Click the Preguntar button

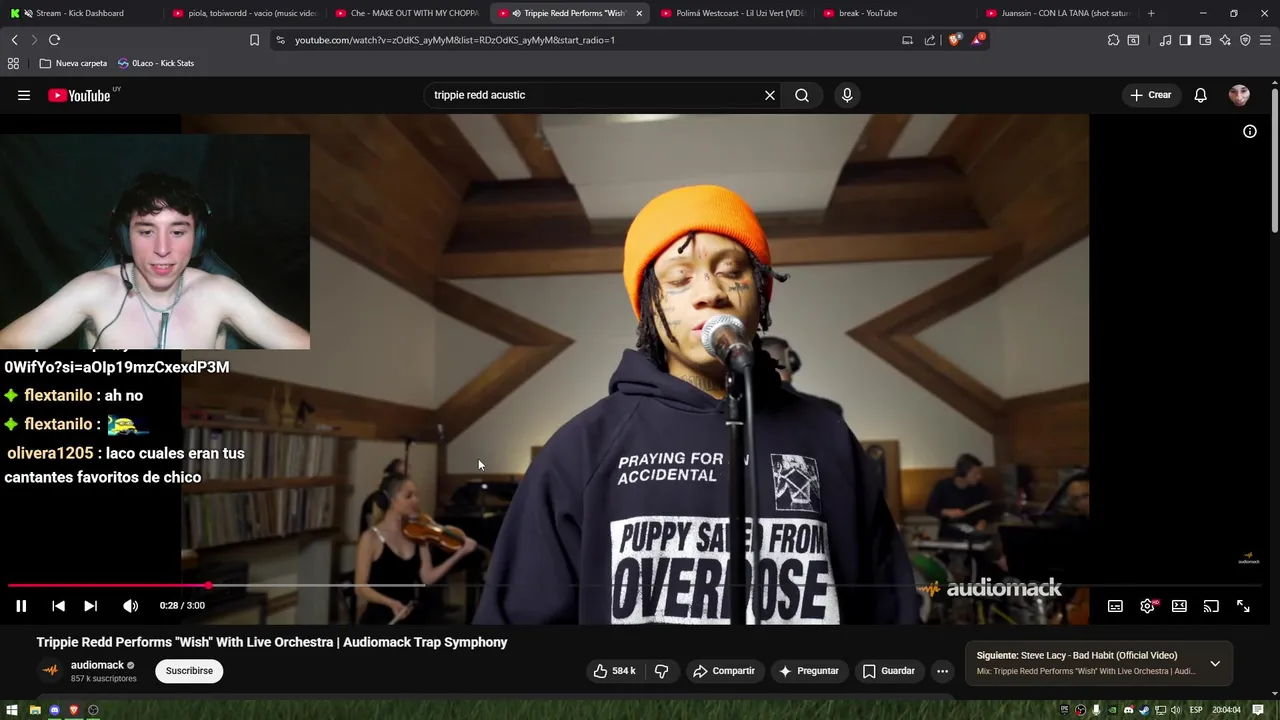808,671
